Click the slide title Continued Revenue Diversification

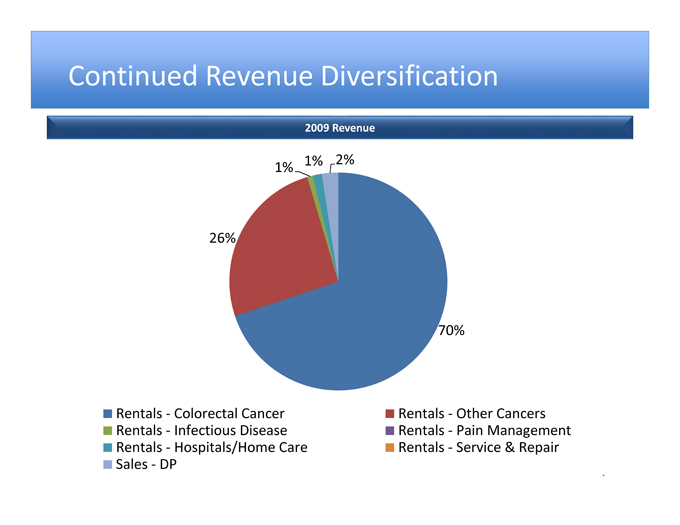point(283,76)
